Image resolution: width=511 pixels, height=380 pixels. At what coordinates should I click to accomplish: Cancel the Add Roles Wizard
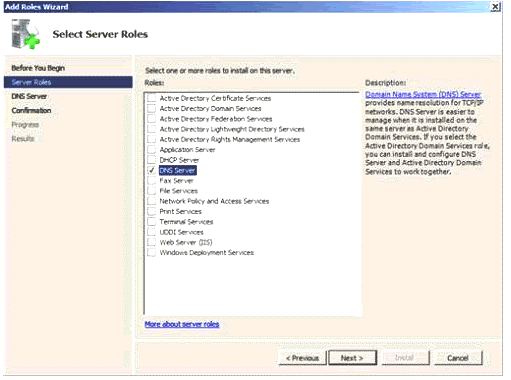[x=458, y=358]
